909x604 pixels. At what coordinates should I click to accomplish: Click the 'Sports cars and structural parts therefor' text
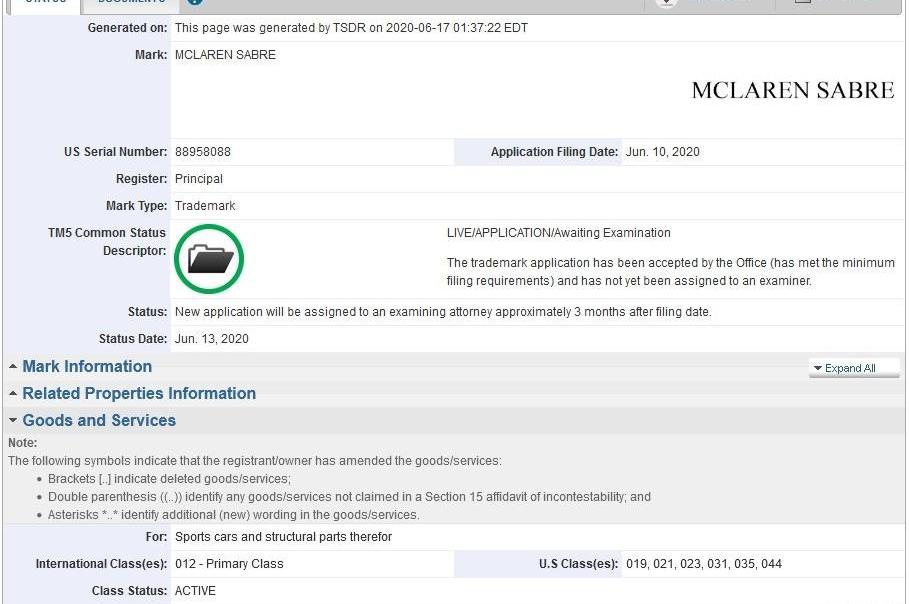[x=283, y=537]
